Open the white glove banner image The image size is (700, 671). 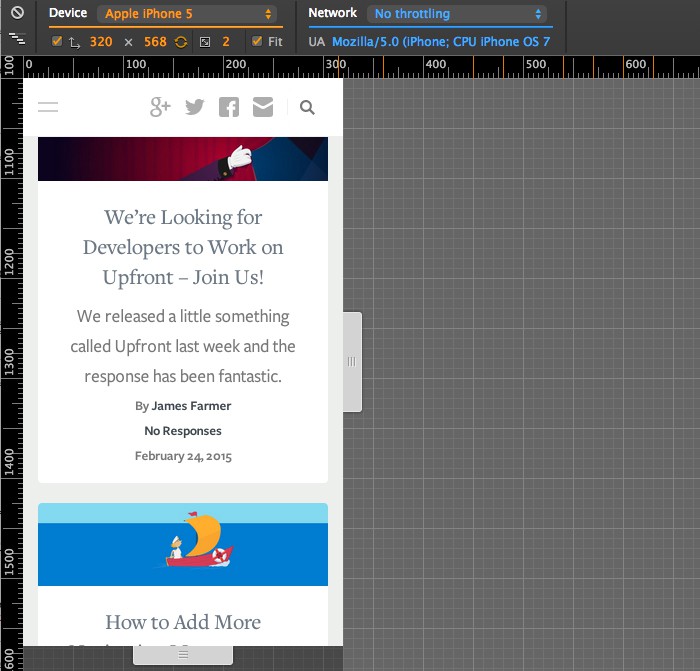183,159
